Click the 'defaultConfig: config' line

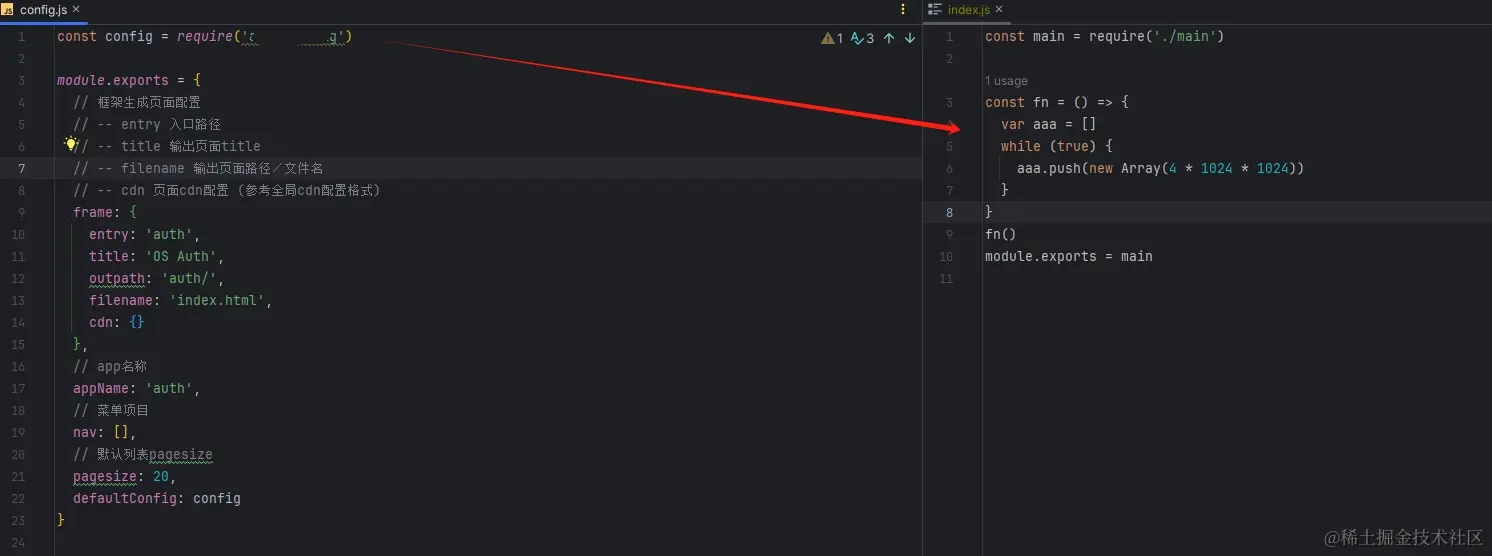[157, 498]
